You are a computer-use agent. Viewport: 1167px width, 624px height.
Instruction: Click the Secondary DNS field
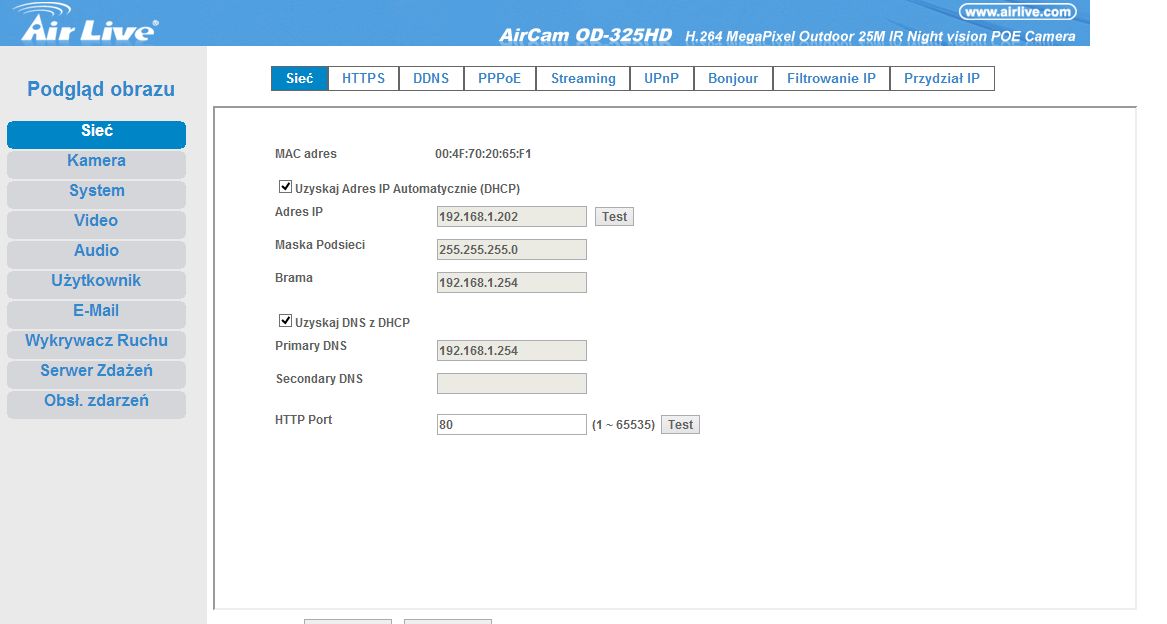coord(511,384)
